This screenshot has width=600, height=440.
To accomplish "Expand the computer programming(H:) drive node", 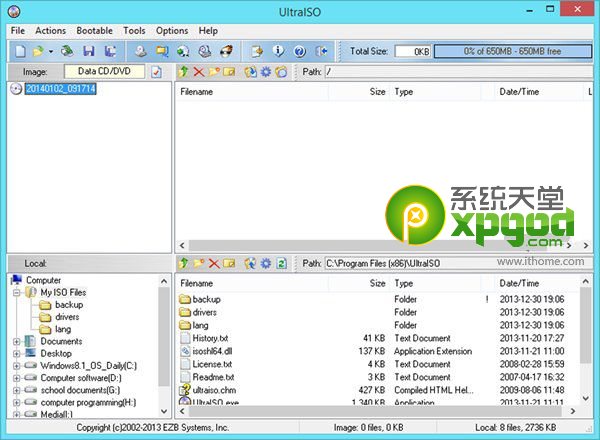I will (x=16, y=403).
